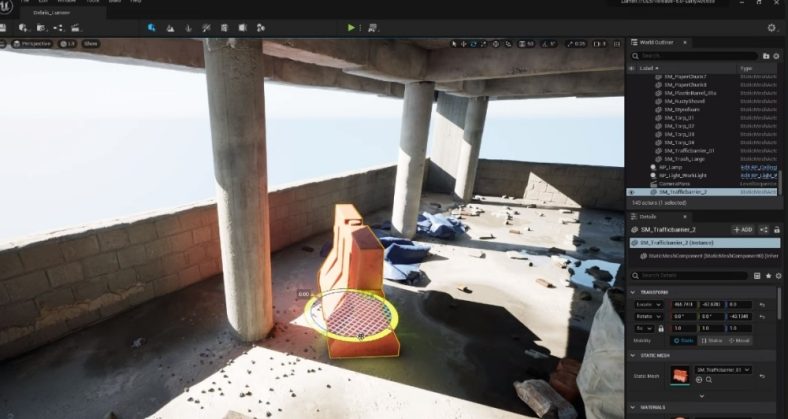Viewport: 788px width, 419px height.
Task: Open the Content Drawer folder toolbar icon
Action: pyautogui.click(x=41, y=28)
